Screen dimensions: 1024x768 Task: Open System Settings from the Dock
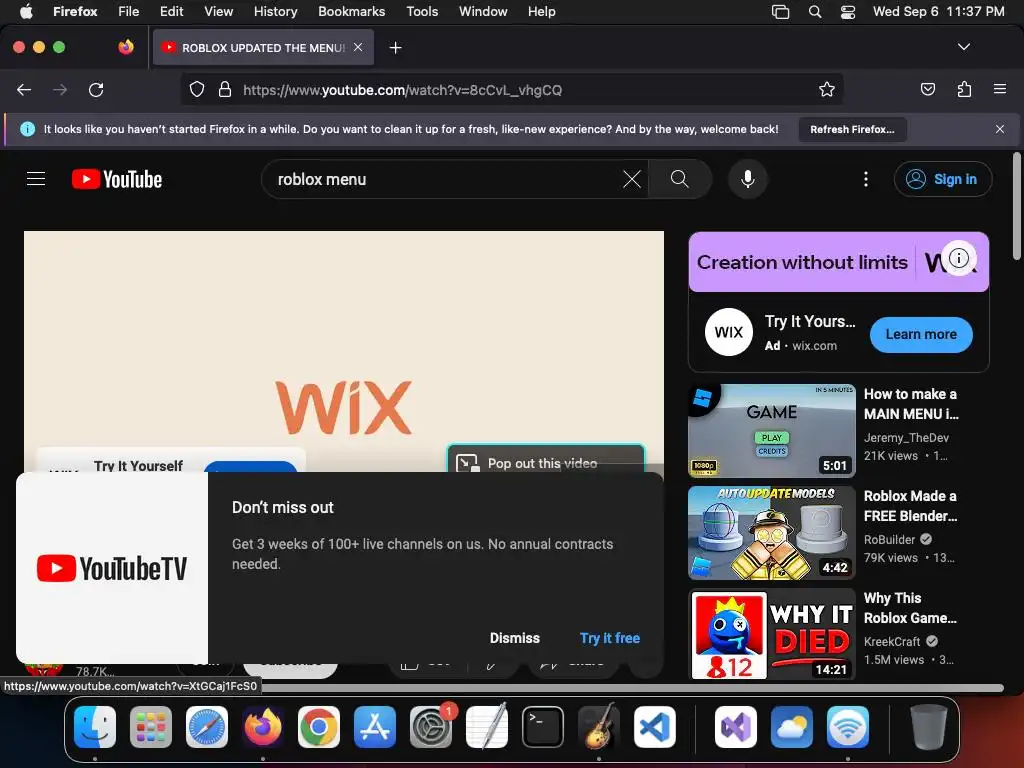pos(431,726)
